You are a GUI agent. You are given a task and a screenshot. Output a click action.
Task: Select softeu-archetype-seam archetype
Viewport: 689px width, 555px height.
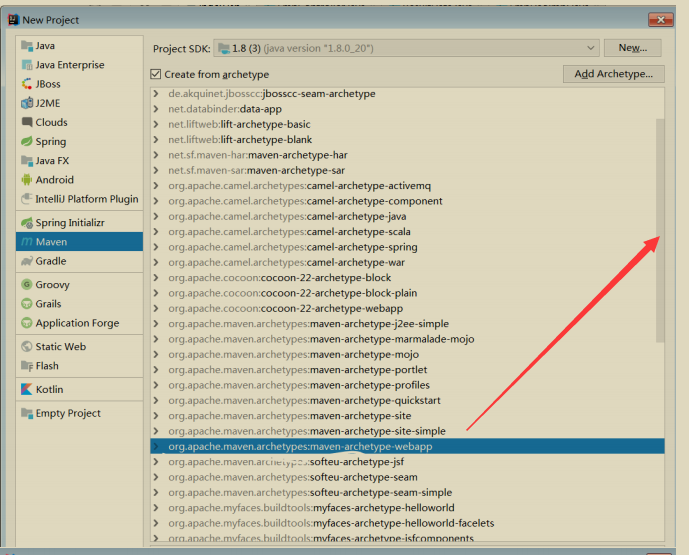(407, 477)
